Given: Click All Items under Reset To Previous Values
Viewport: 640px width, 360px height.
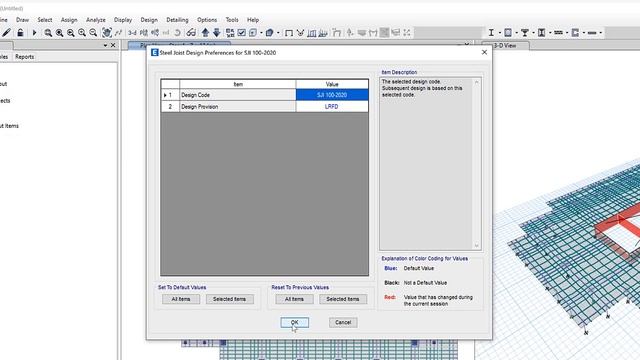Looking at the screenshot, I should point(294,299).
